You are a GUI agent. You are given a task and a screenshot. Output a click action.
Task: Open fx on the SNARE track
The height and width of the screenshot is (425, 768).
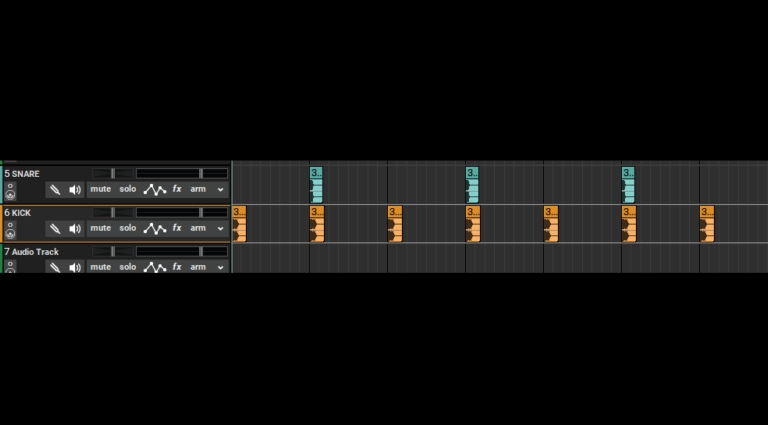[x=177, y=189]
